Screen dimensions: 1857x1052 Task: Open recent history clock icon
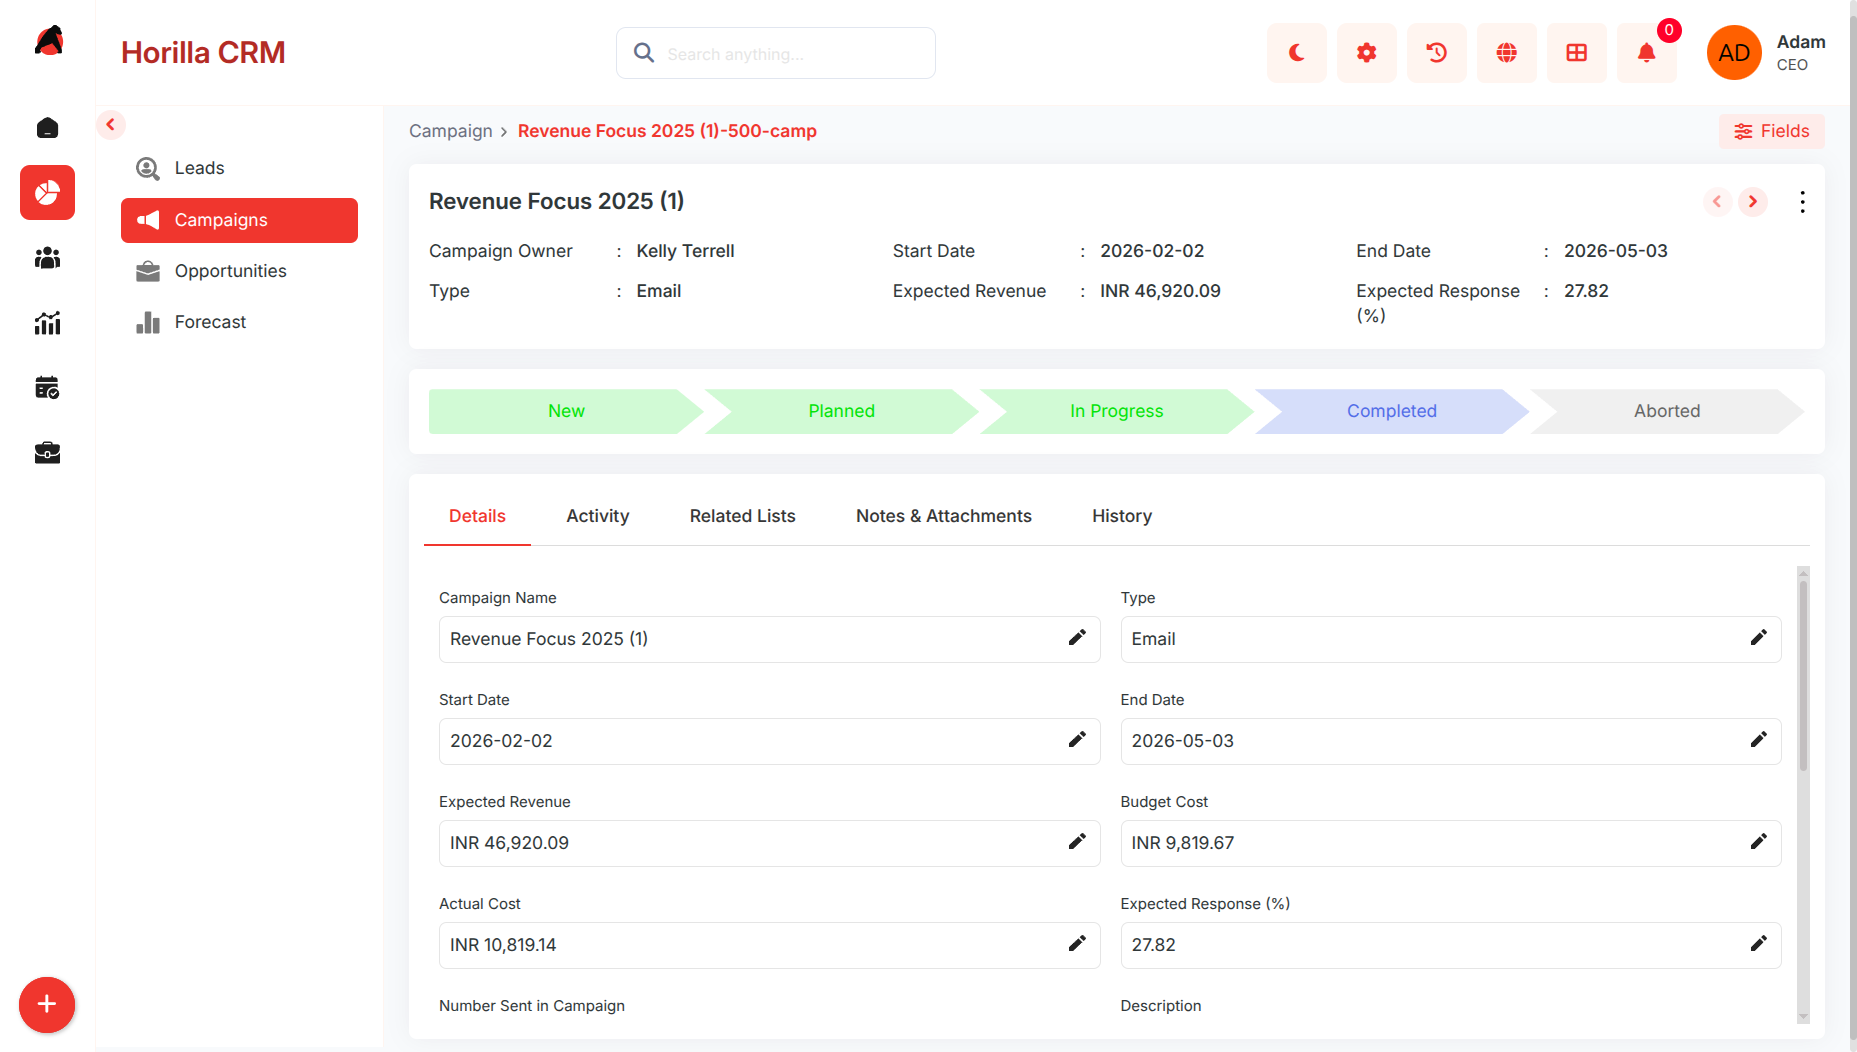coord(1437,53)
